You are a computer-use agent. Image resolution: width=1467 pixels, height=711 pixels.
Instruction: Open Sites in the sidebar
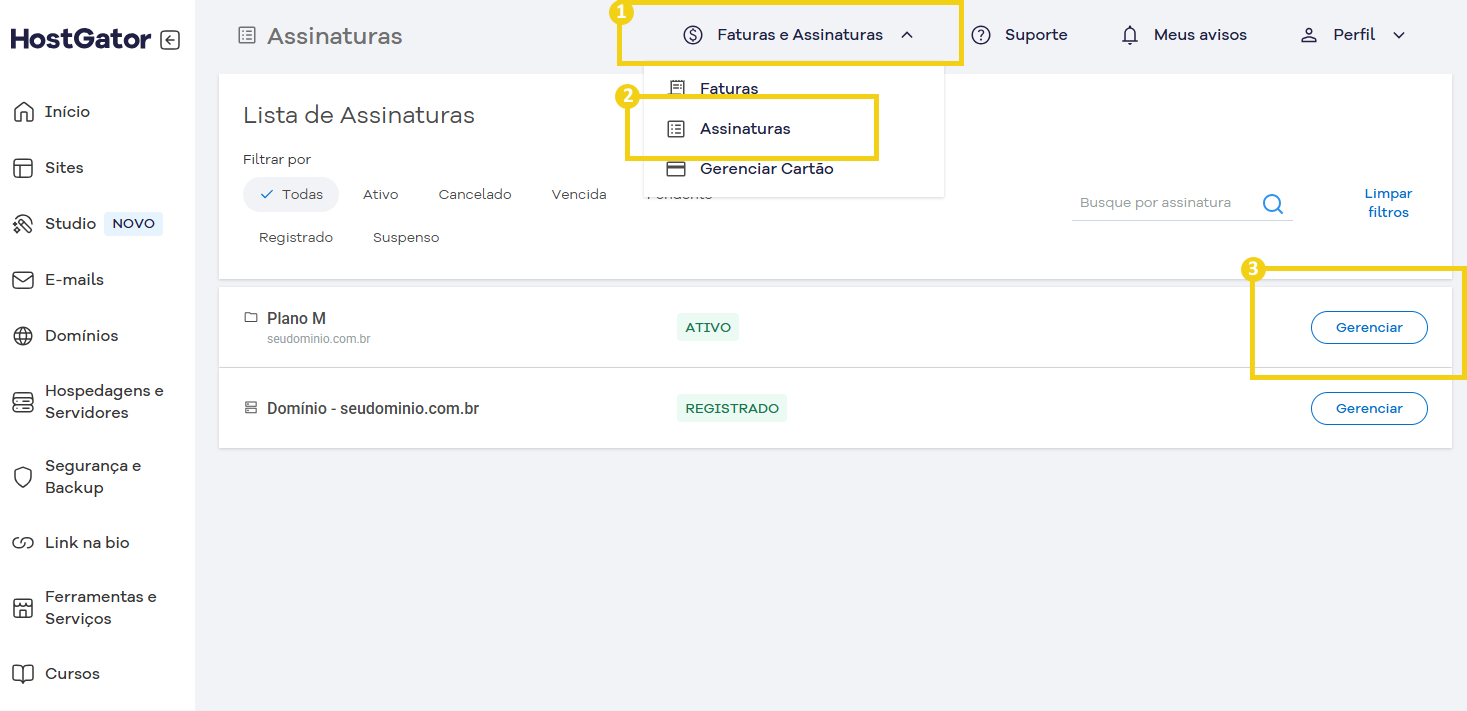[x=64, y=168]
